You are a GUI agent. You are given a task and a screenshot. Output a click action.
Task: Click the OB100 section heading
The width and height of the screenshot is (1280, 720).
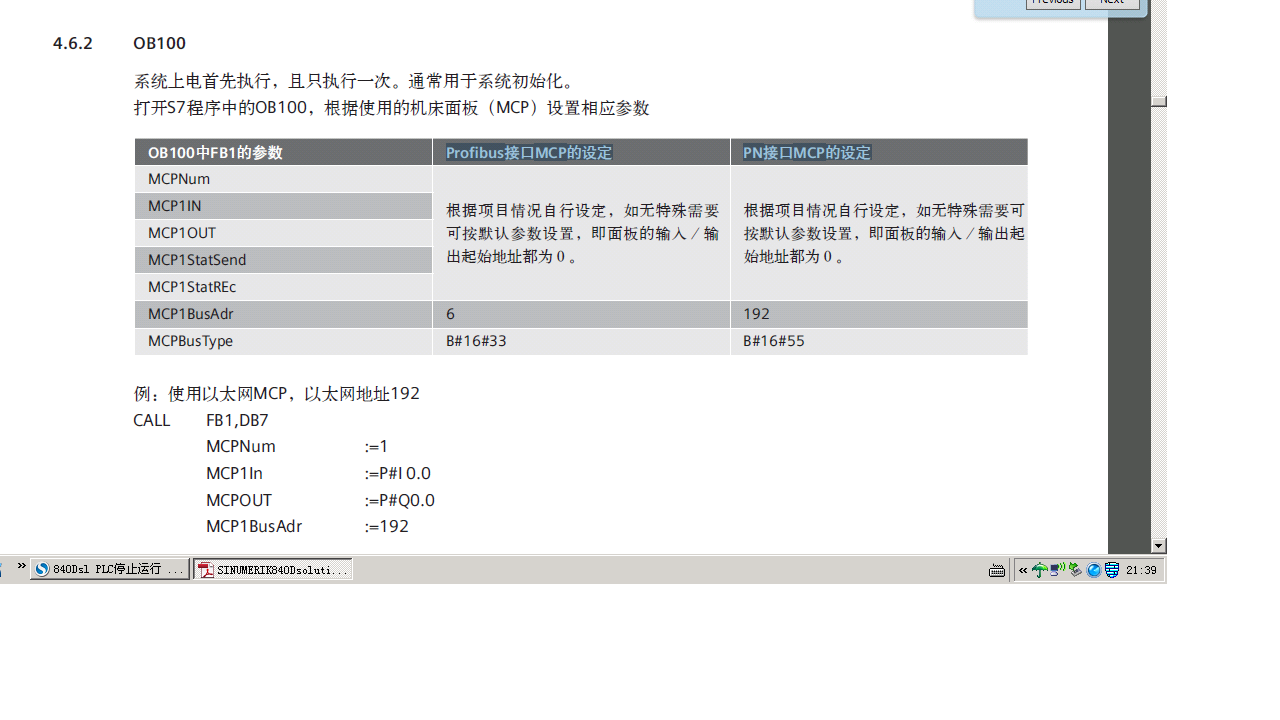tap(159, 43)
